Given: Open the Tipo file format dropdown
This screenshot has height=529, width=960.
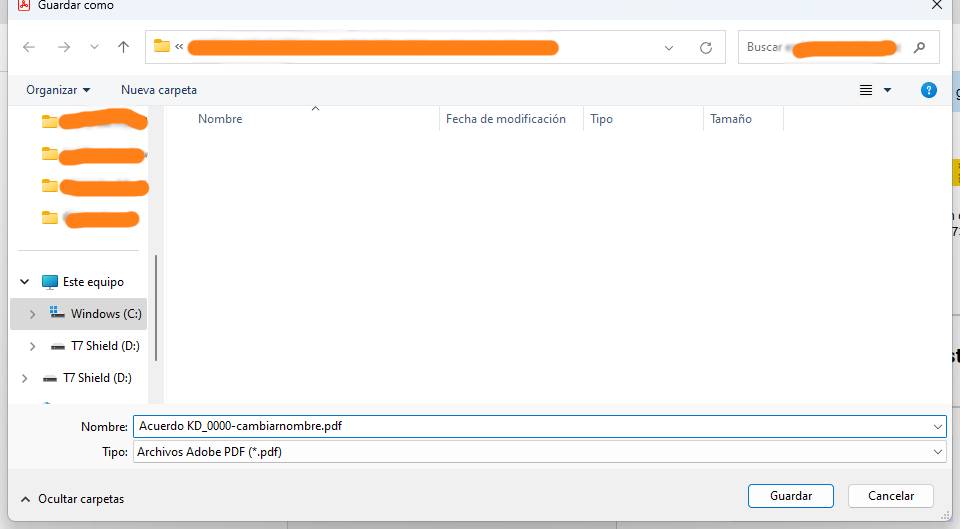Looking at the screenshot, I should pyautogui.click(x=937, y=452).
